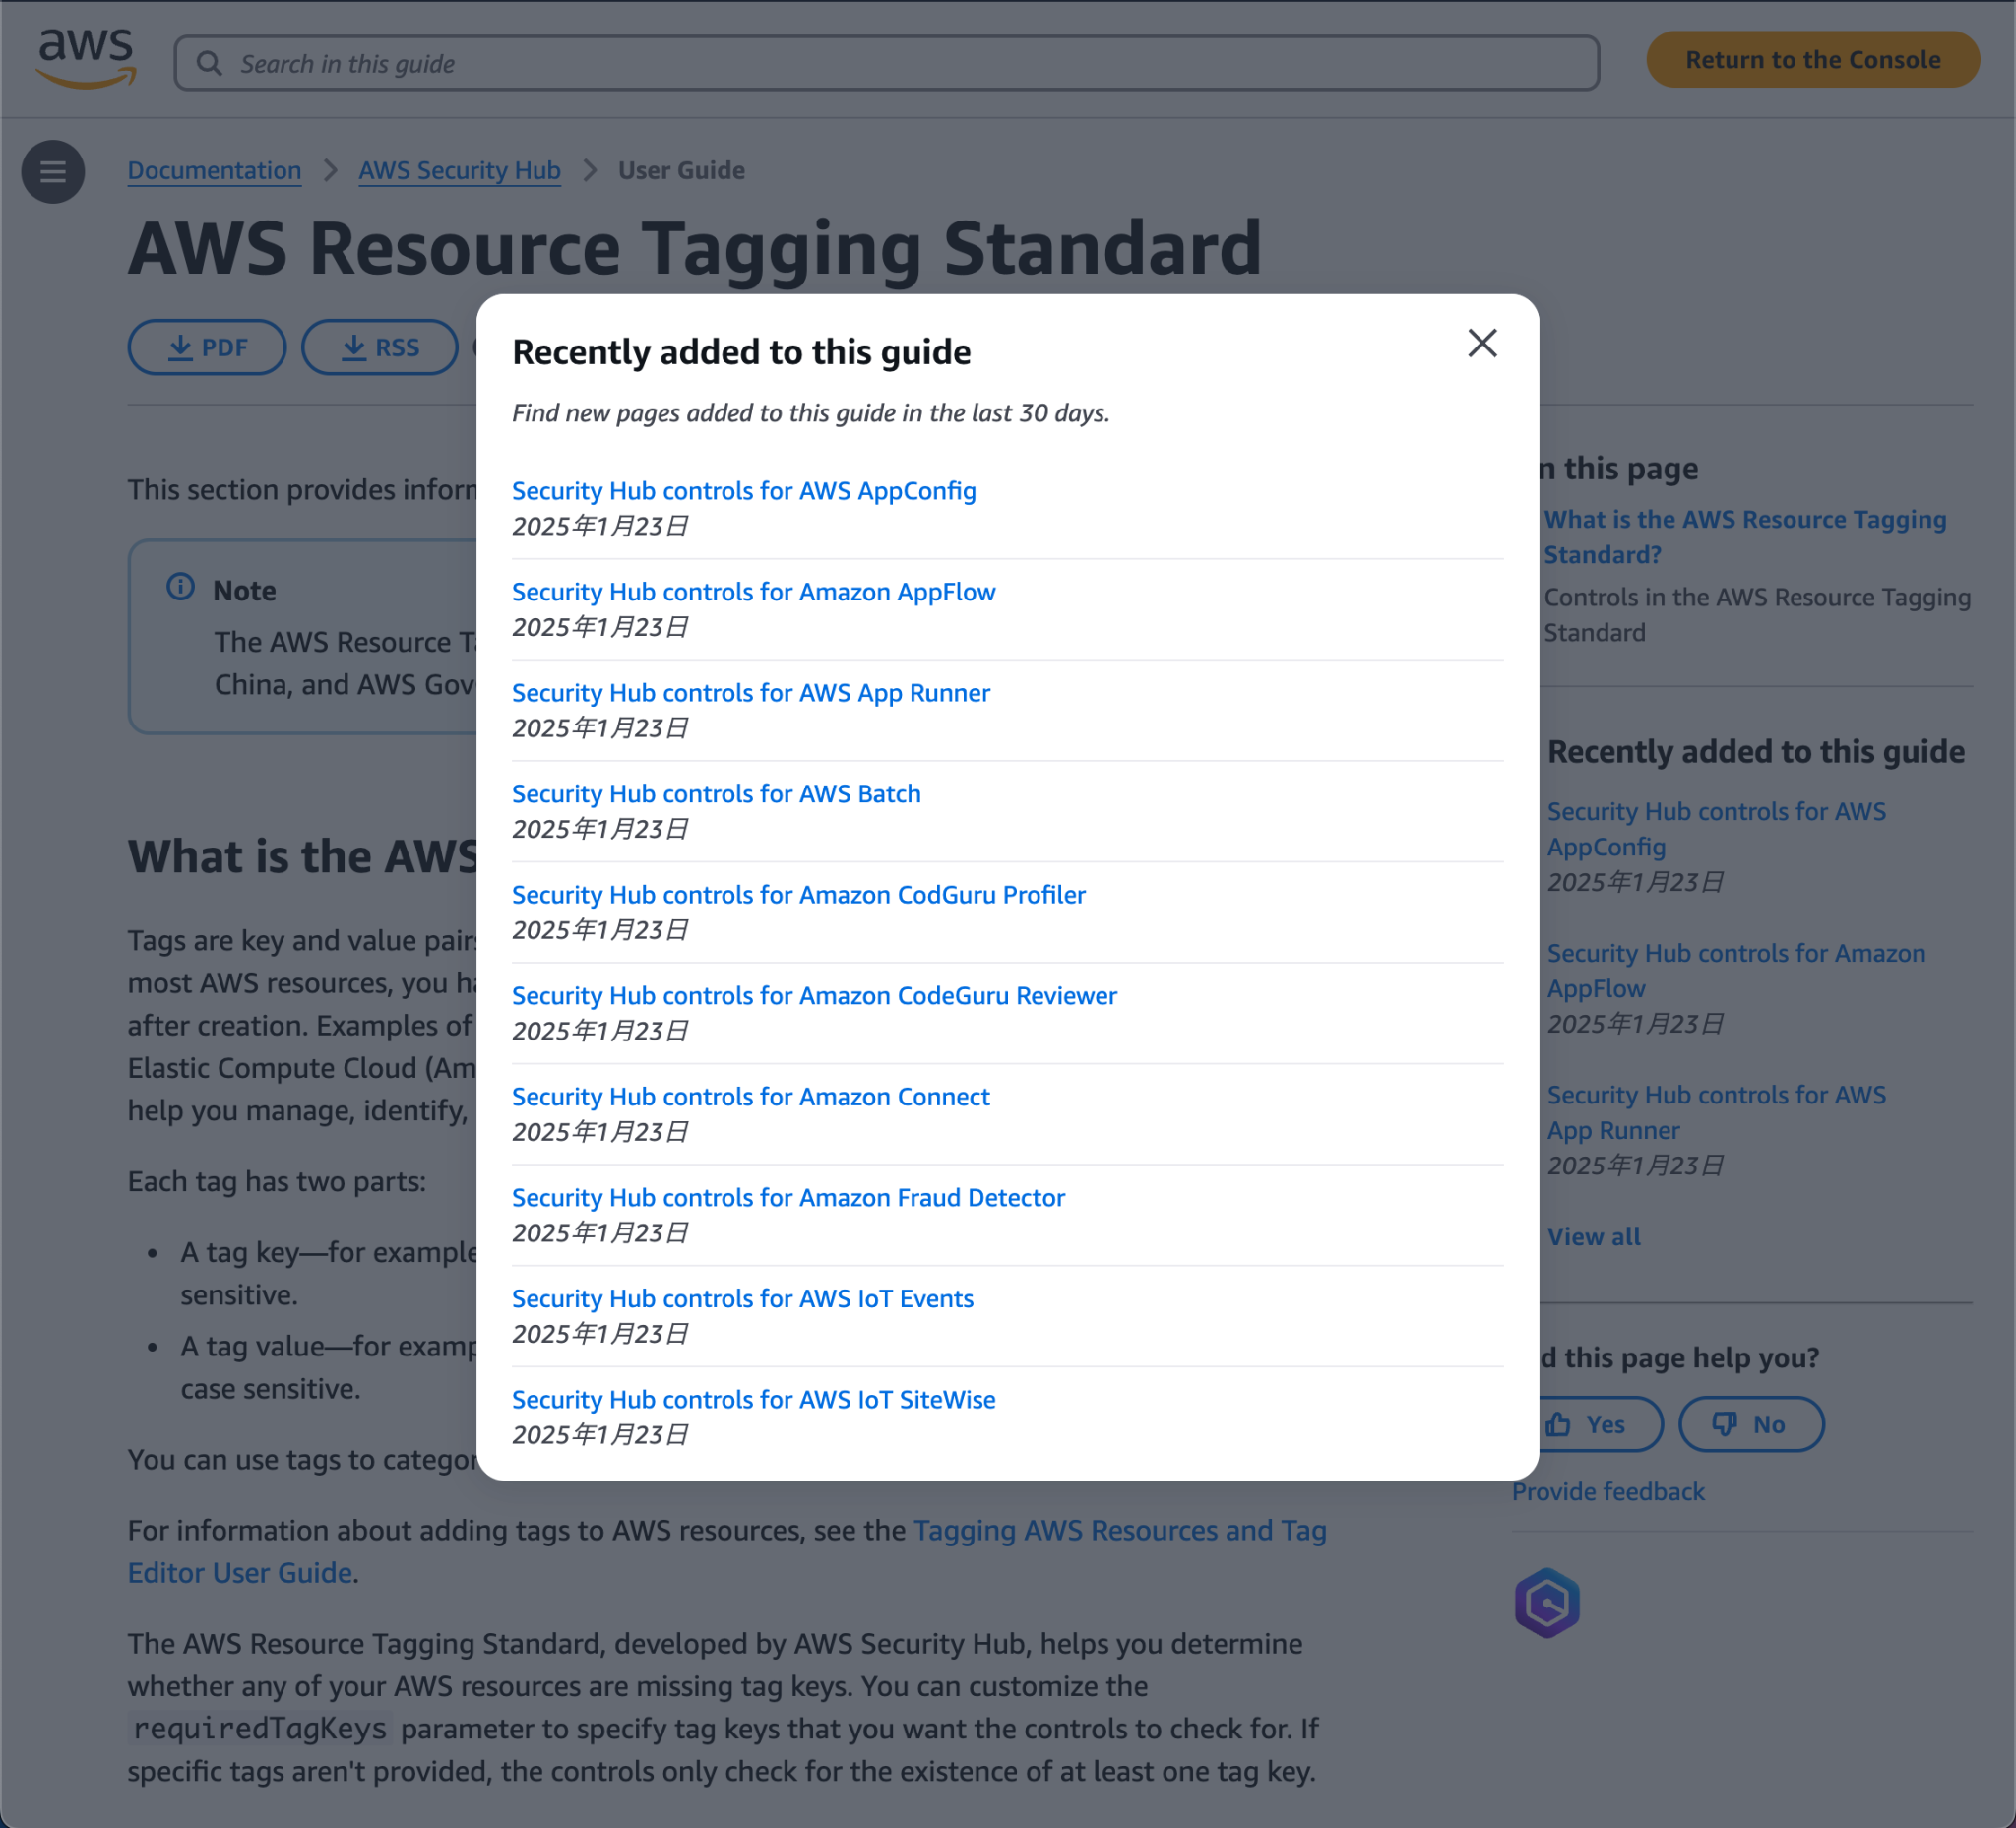Select What is the AWS Resource Tagging Standard
This screenshot has width=2016, height=1828.
click(x=1744, y=536)
